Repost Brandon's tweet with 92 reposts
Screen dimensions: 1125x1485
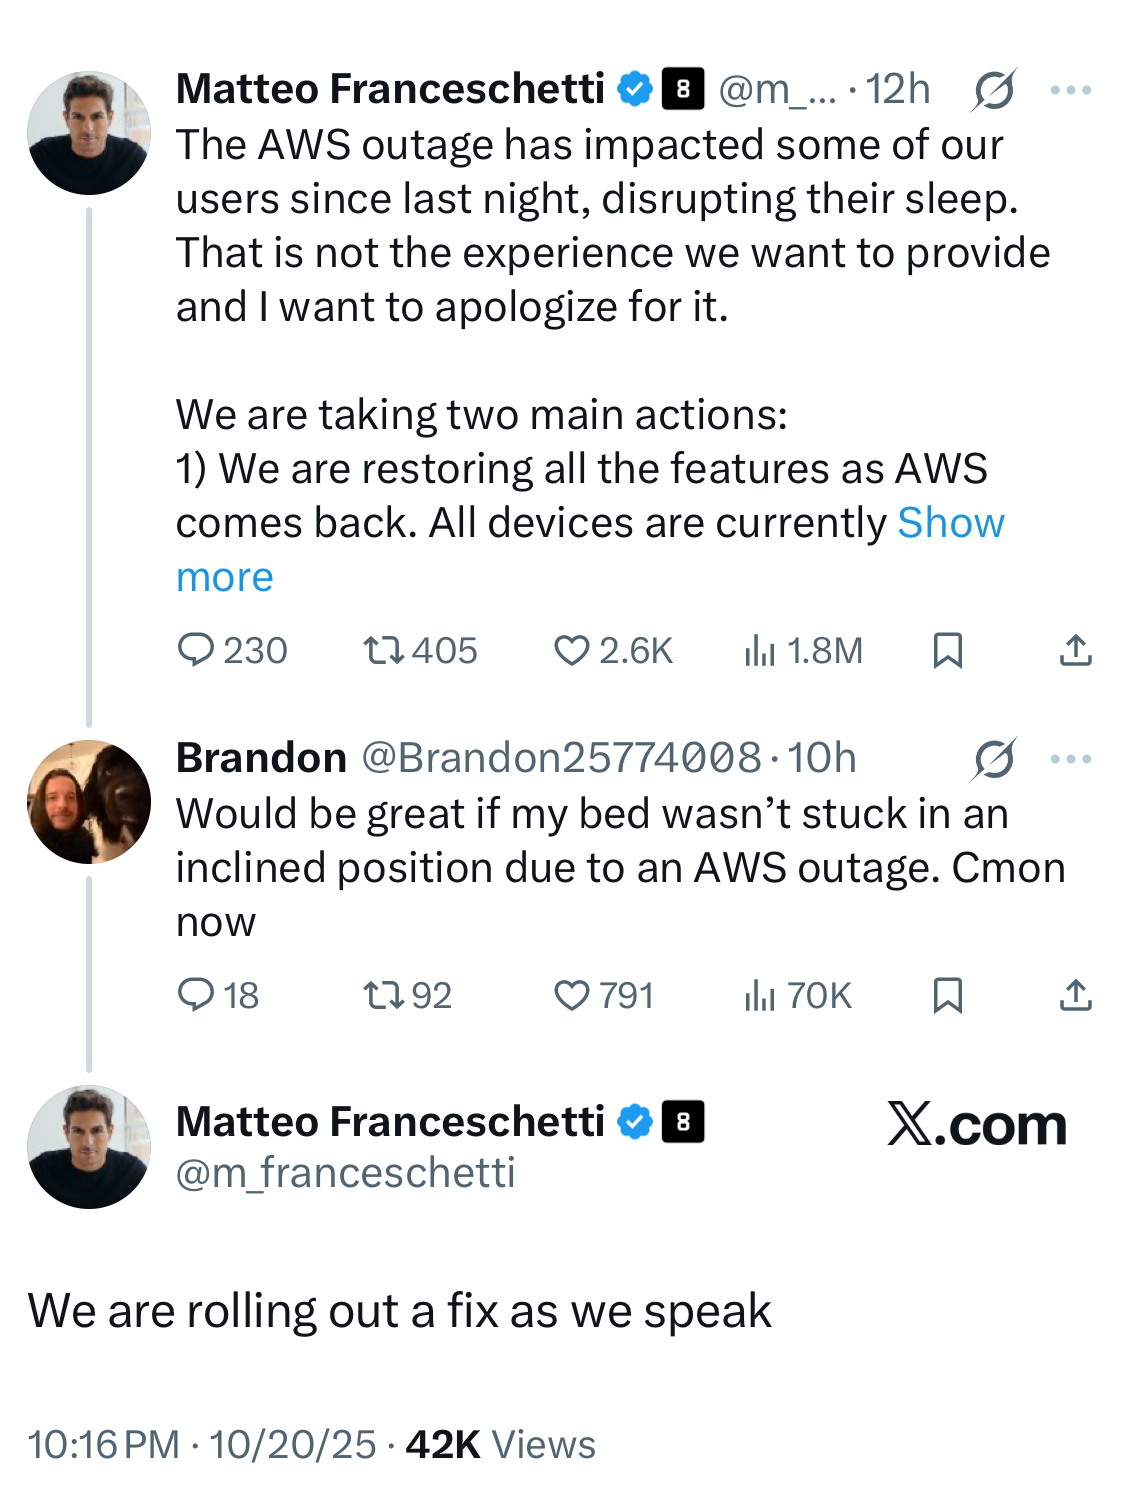tap(384, 995)
